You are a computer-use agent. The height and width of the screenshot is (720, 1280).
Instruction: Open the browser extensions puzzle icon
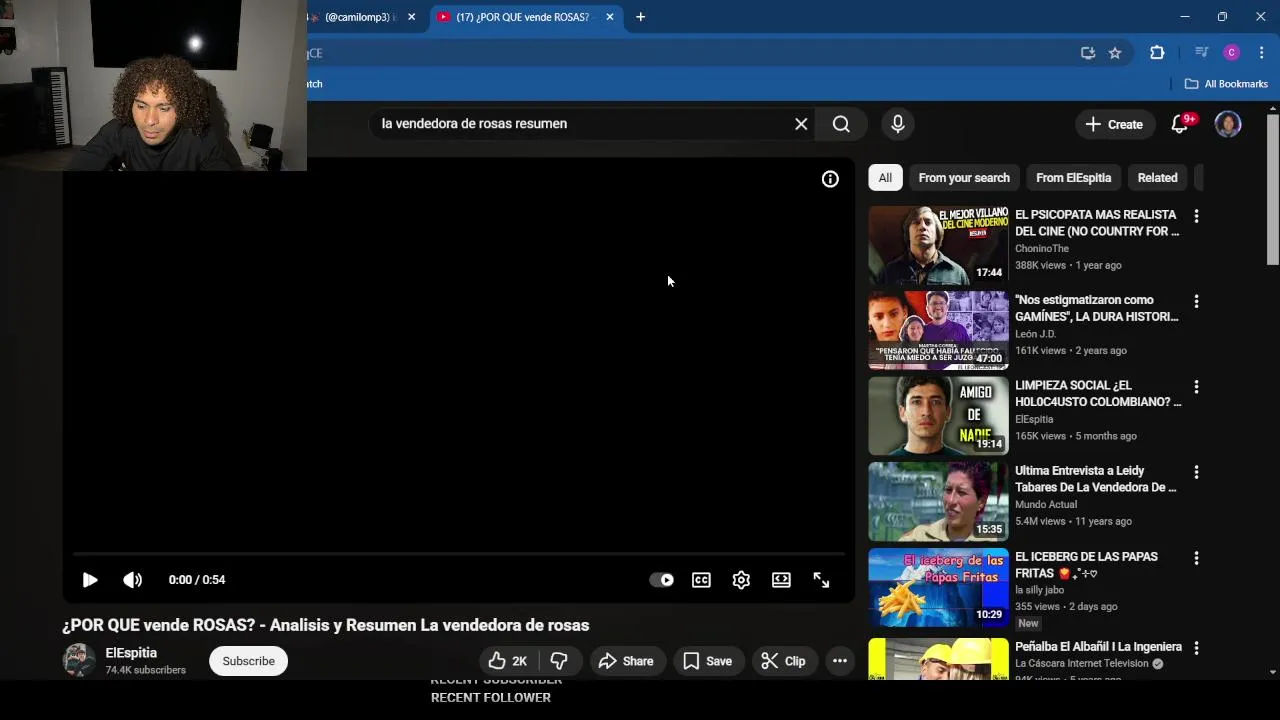tap(1157, 53)
